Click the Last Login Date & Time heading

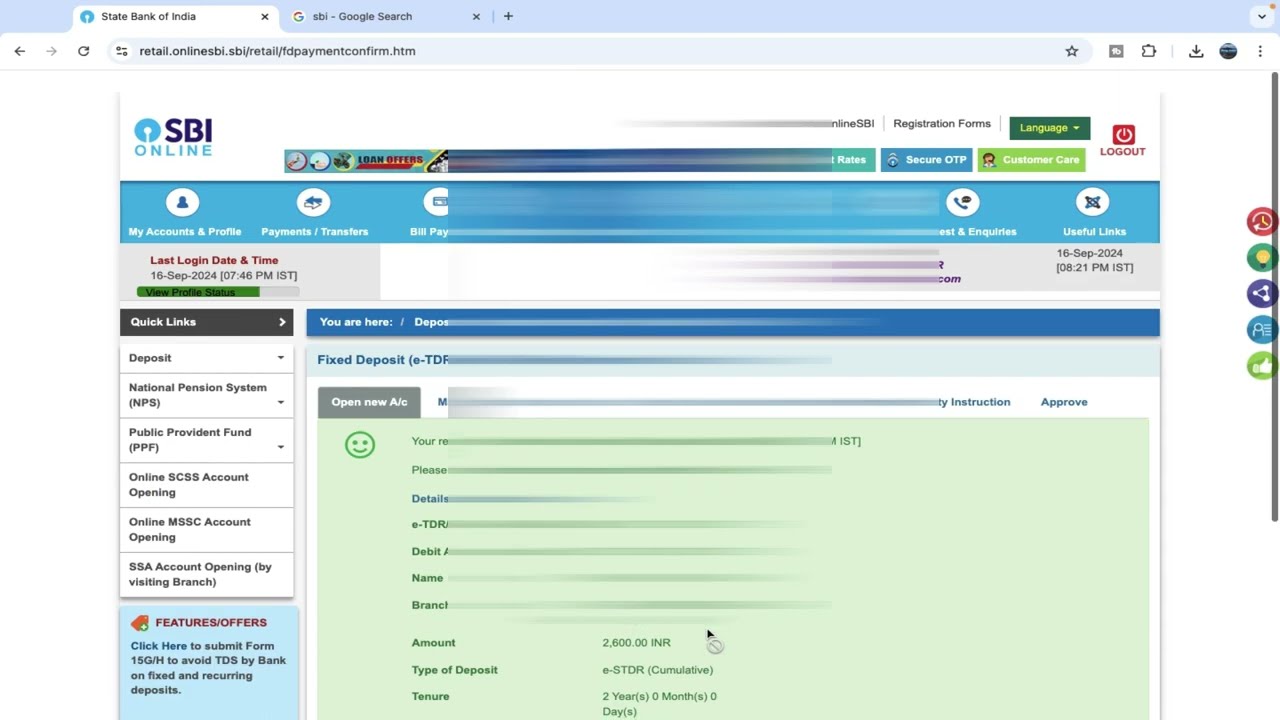tap(214, 261)
